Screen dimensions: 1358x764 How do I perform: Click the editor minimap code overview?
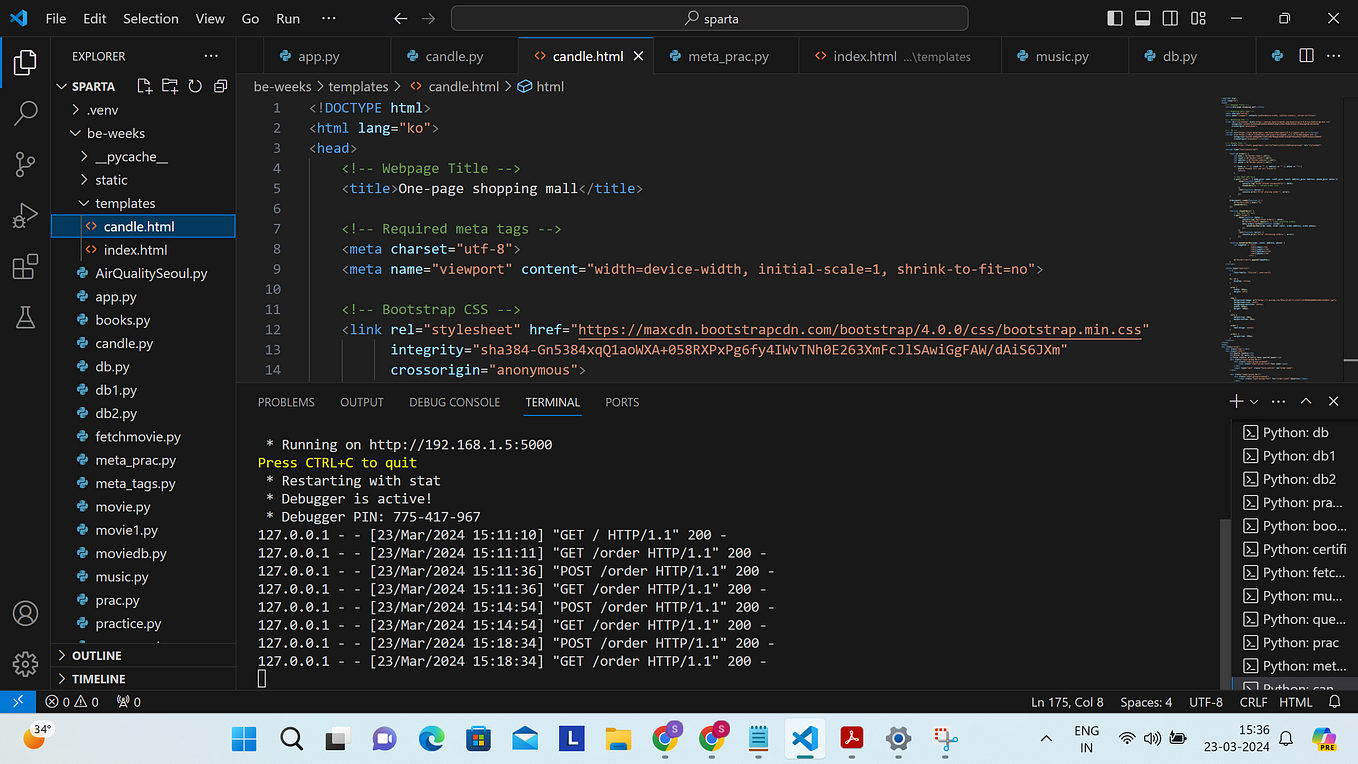(1280, 240)
